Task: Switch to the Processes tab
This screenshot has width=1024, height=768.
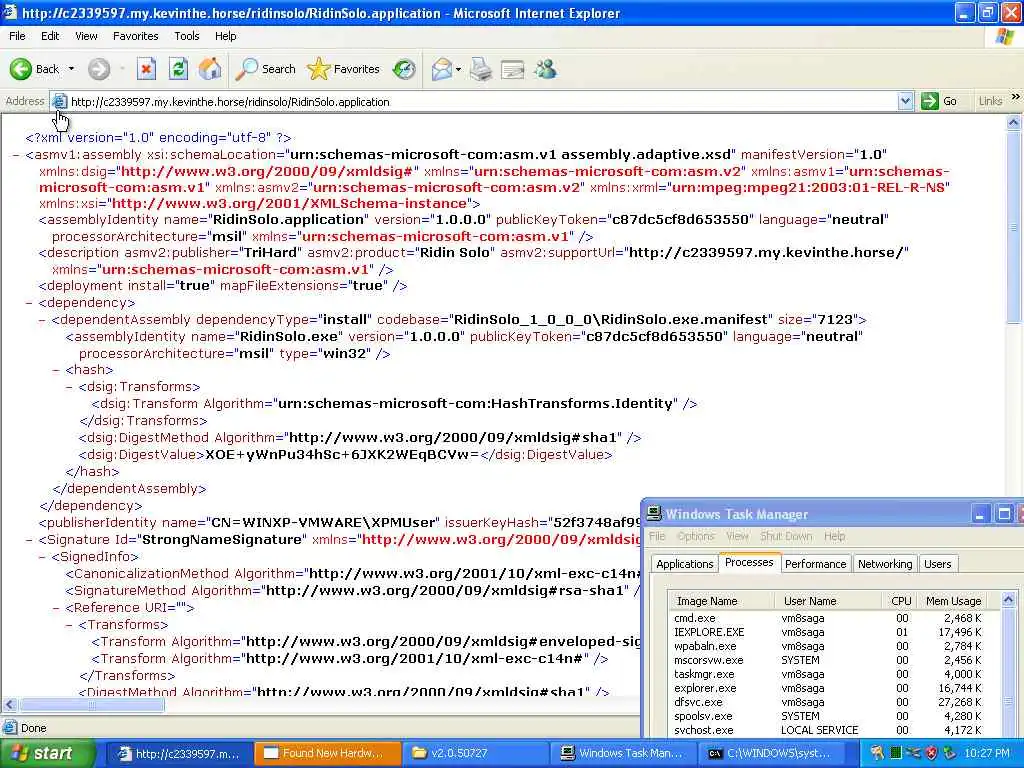Action: click(x=749, y=562)
